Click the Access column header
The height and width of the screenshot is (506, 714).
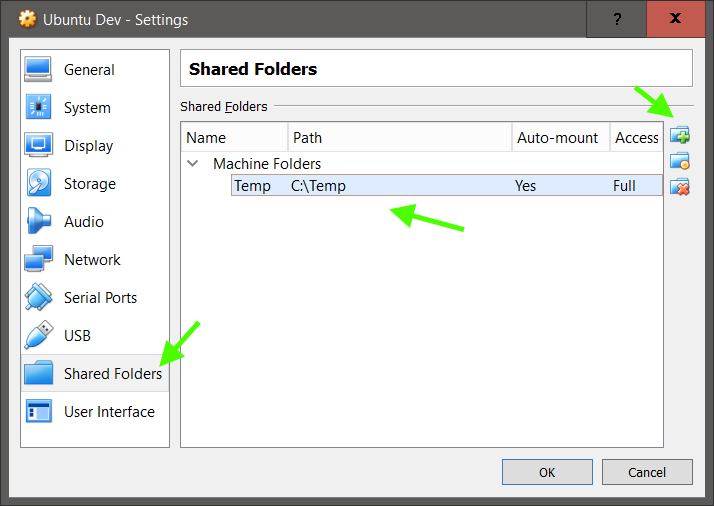pos(637,137)
